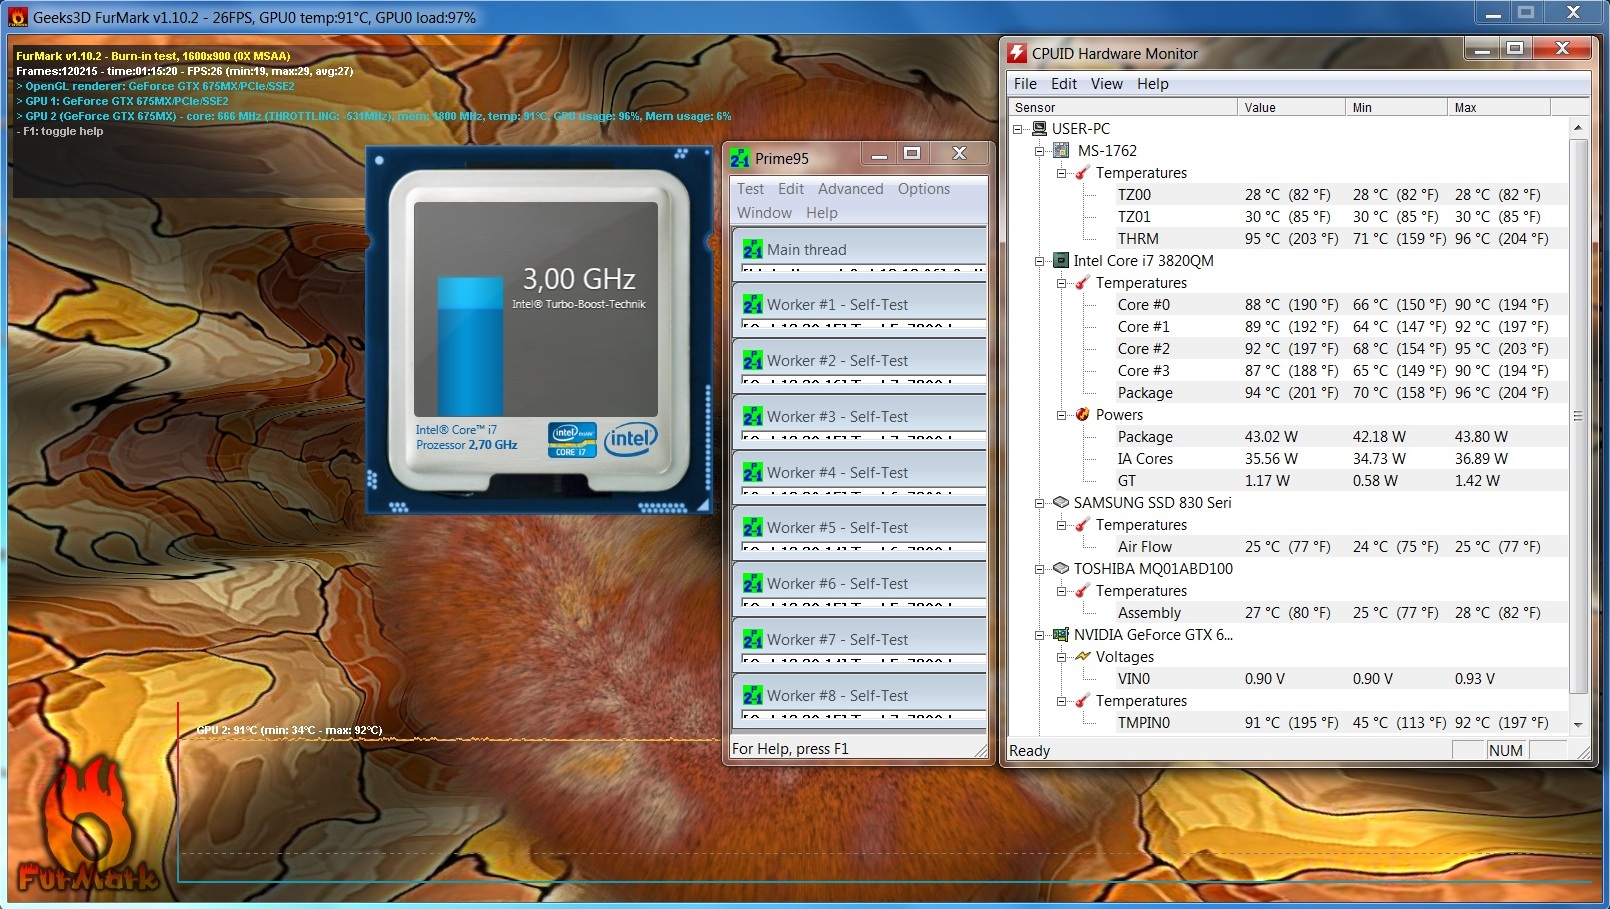Click the MS-1762 motherboard icon
1610x909 pixels.
click(1062, 150)
